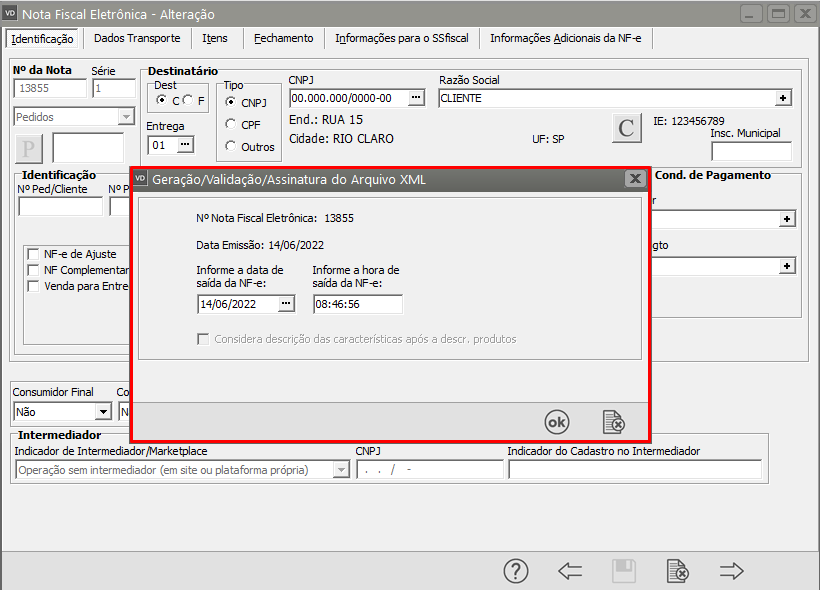Open date picker for data de saída
Screen dimensions: 820x590
click(x=286, y=304)
